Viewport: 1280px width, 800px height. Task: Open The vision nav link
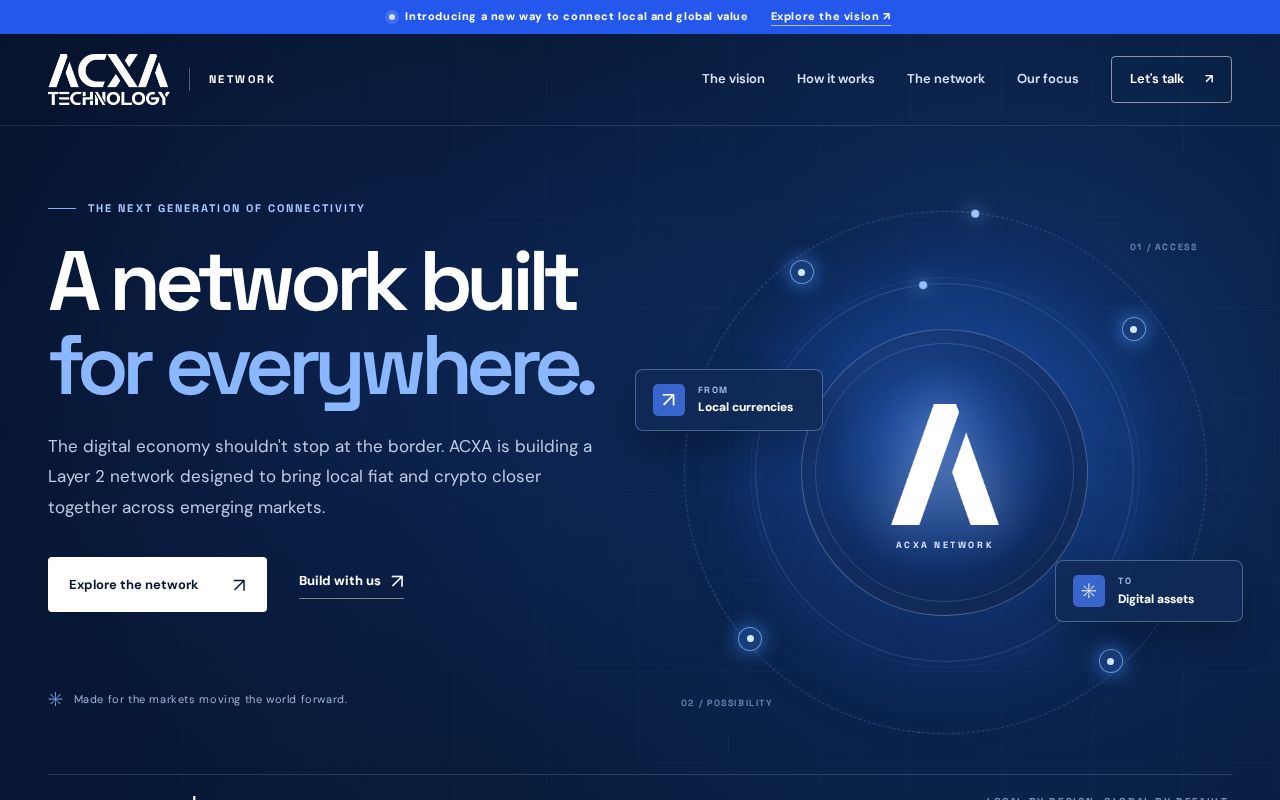tap(733, 79)
